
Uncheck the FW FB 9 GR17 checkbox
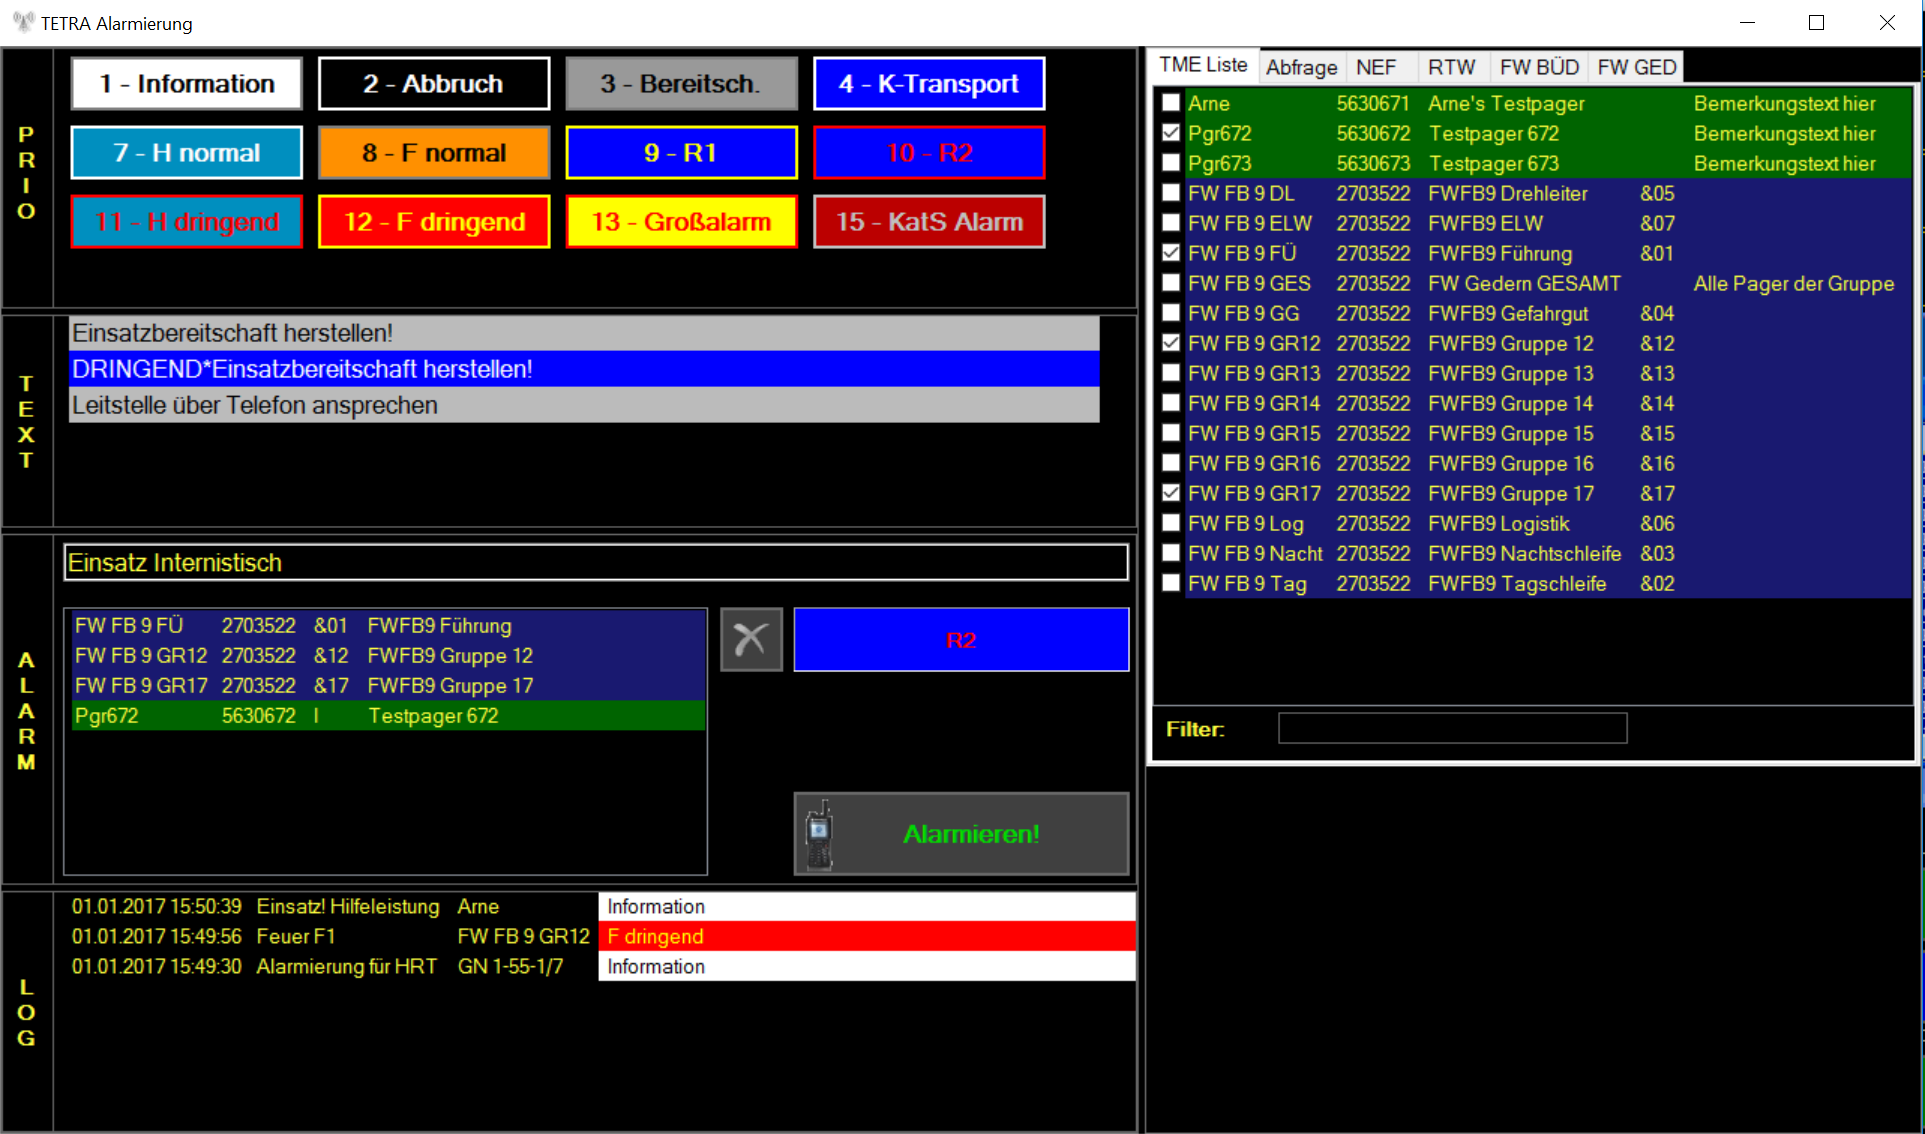click(x=1171, y=493)
